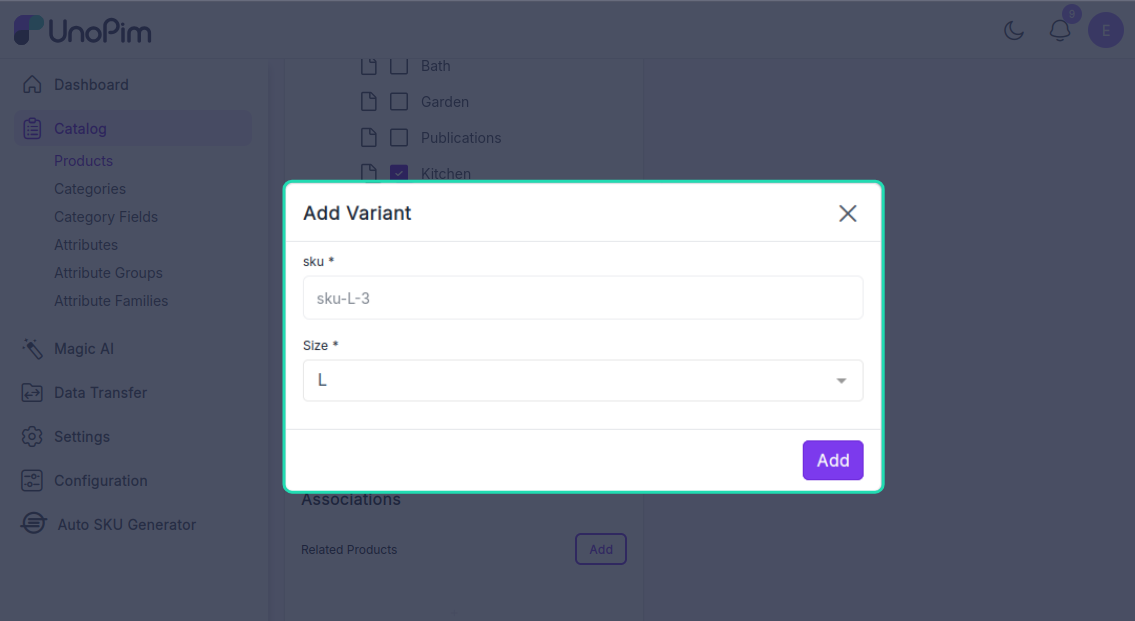Click Add button for Related Products
The width and height of the screenshot is (1135, 621).
click(x=601, y=549)
